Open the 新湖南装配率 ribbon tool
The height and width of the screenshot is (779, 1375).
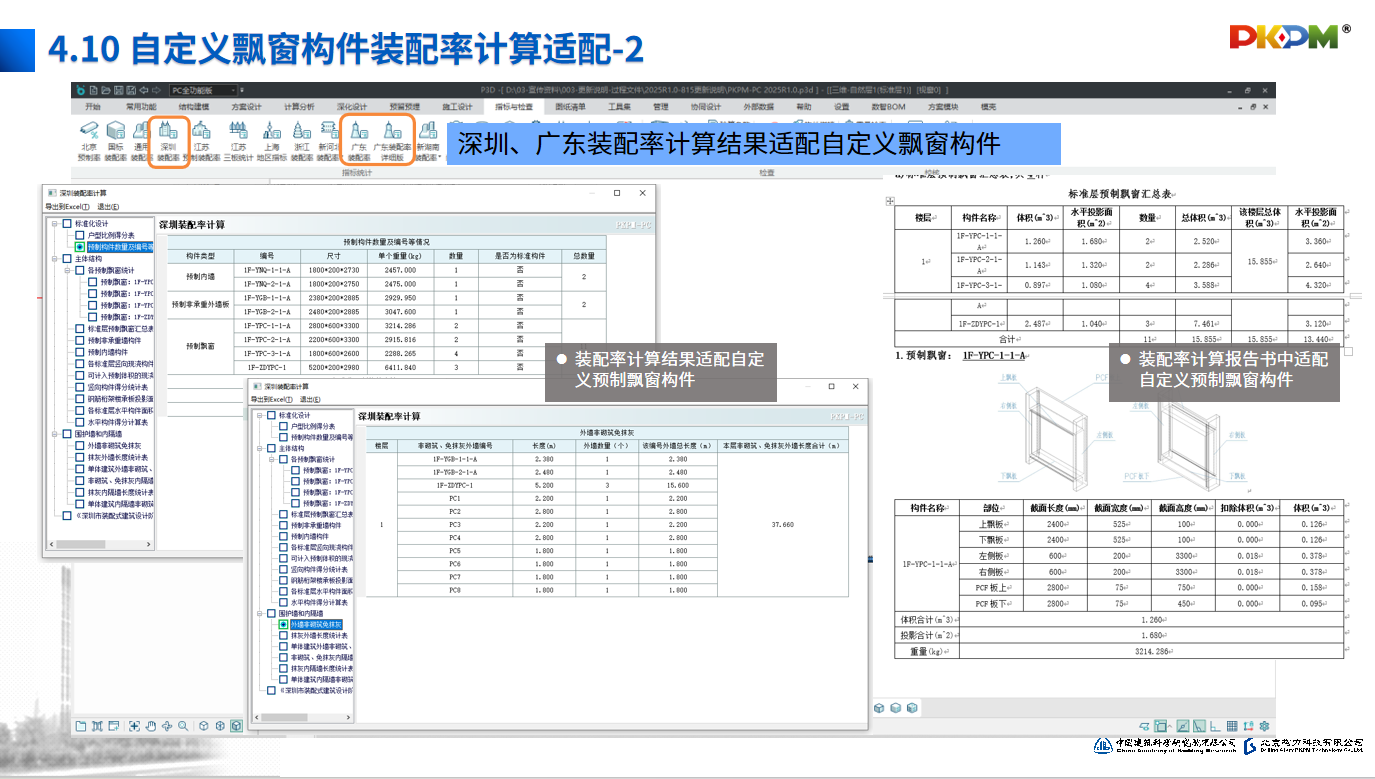click(428, 142)
